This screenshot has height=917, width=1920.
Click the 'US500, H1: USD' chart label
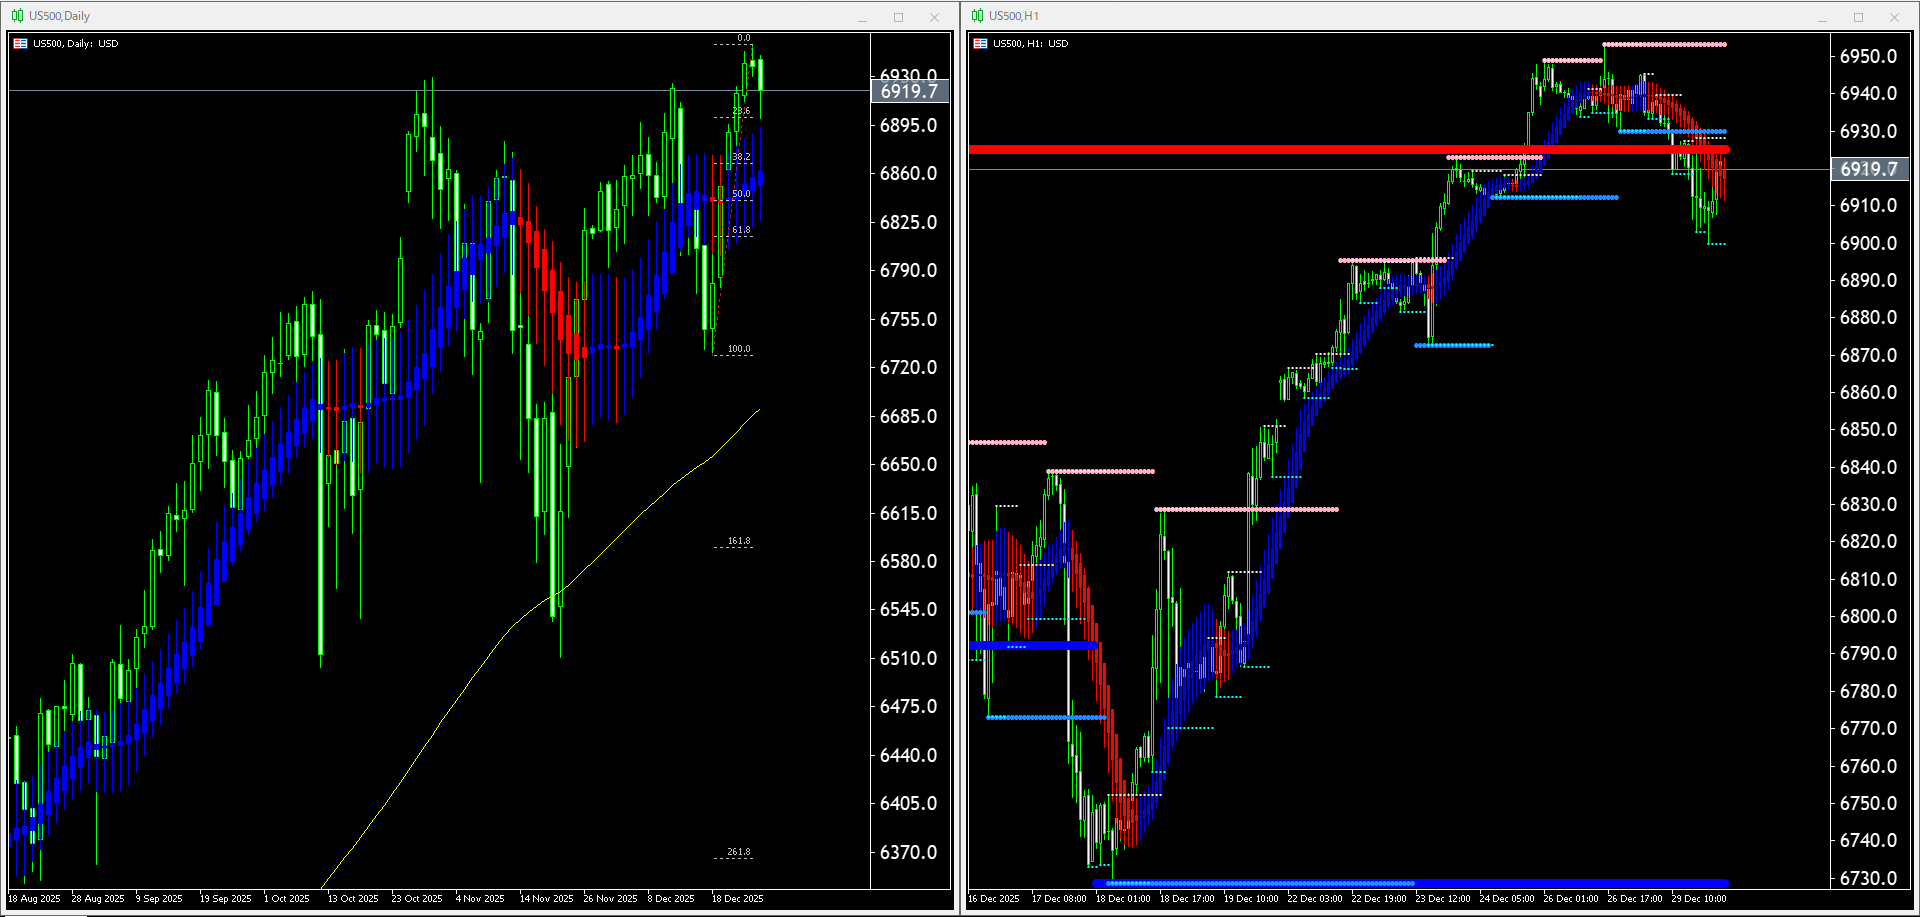1030,44
